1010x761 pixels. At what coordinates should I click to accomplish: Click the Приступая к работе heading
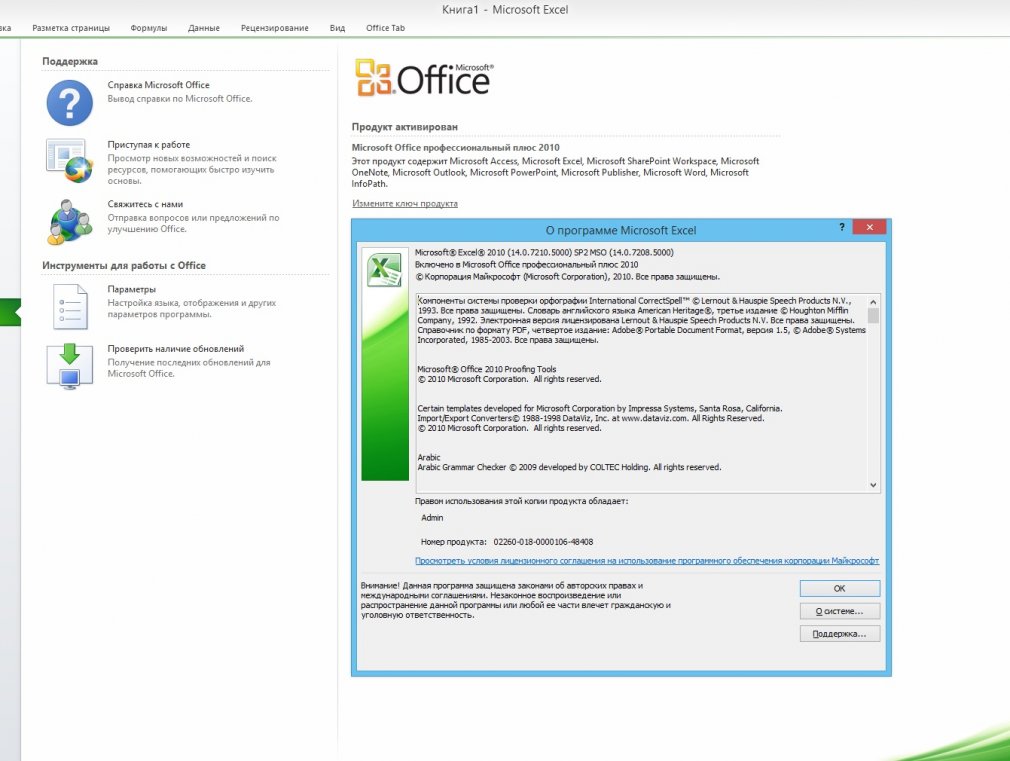pos(149,145)
